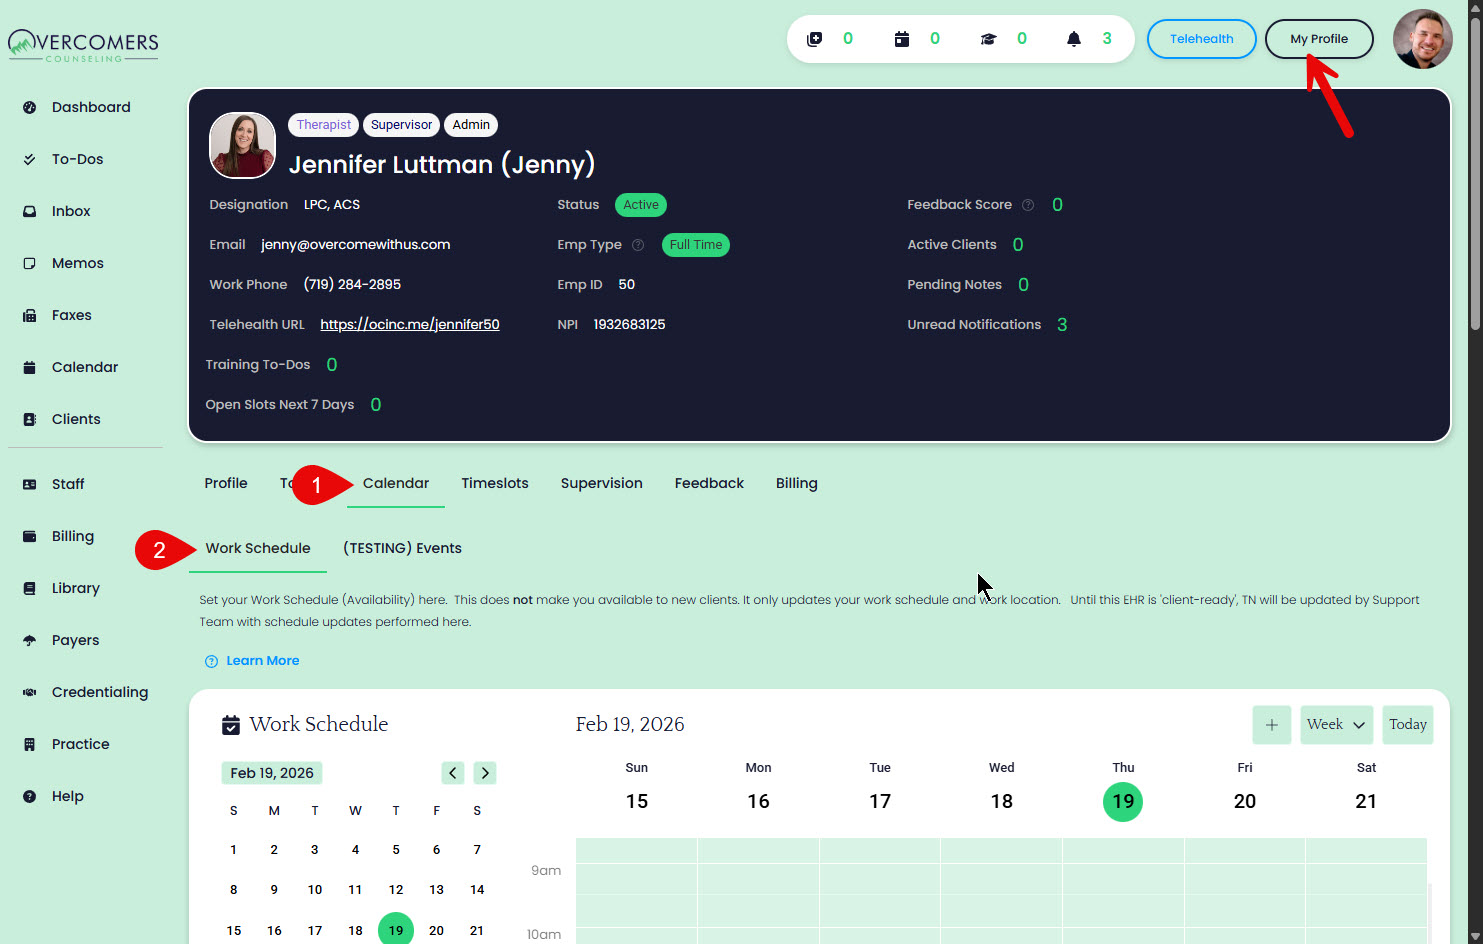Click the pending notes plus icon in header

coord(815,39)
